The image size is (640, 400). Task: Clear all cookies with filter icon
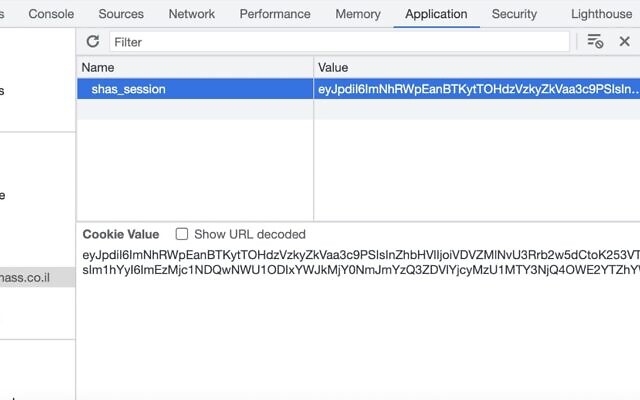(595, 41)
